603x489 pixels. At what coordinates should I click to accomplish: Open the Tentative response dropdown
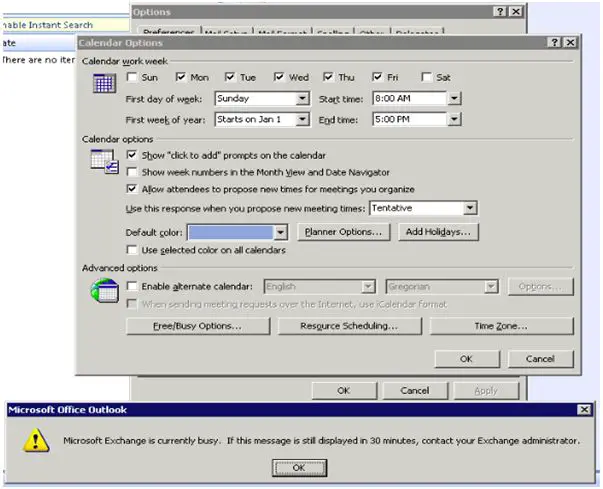tap(470, 208)
